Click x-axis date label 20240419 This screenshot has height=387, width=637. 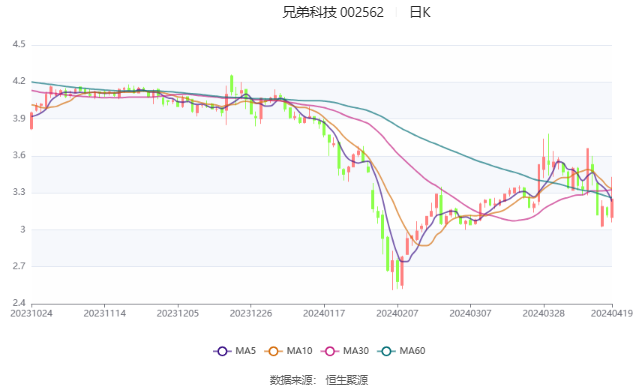[x=612, y=313]
